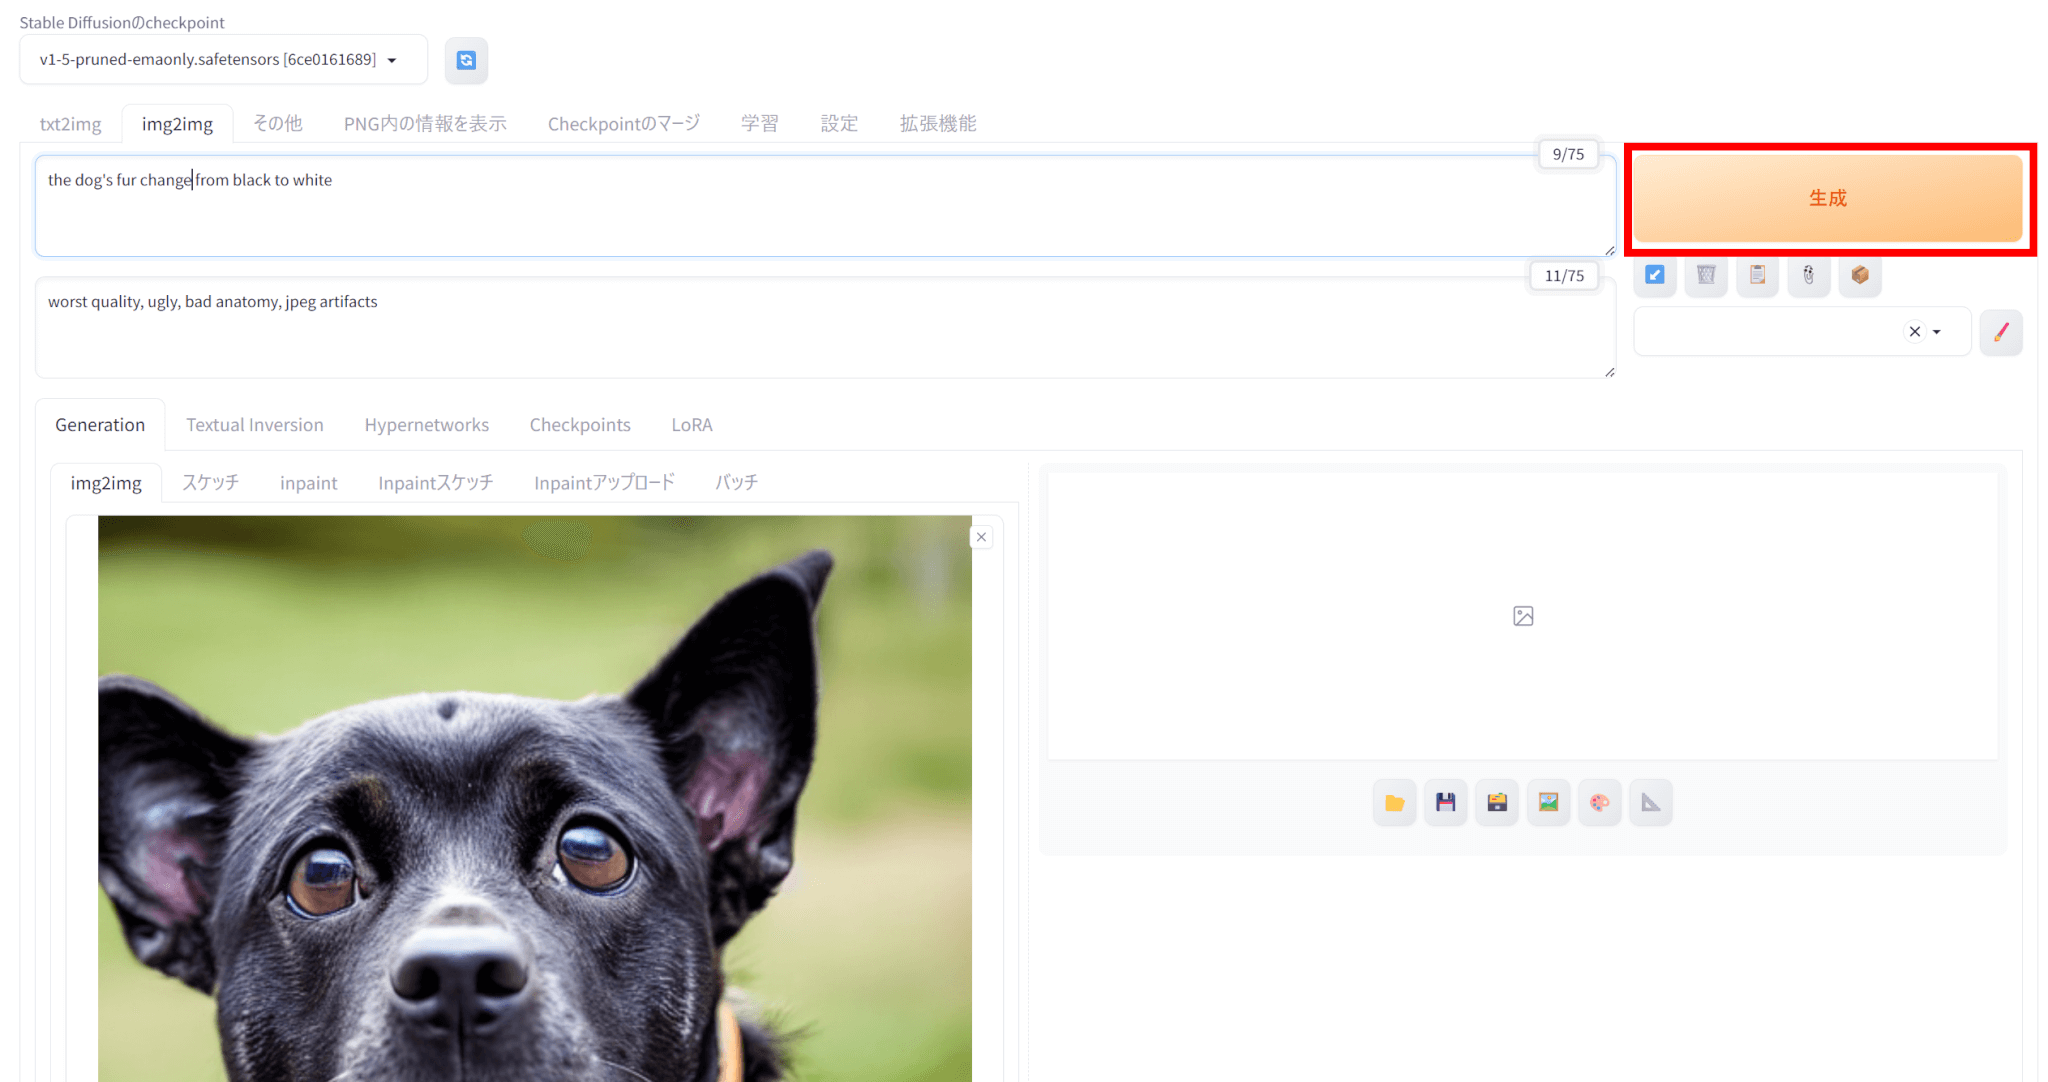This screenshot has height=1082, width=2048.
Task: Switch to the Hypernetworks tab
Action: point(427,425)
